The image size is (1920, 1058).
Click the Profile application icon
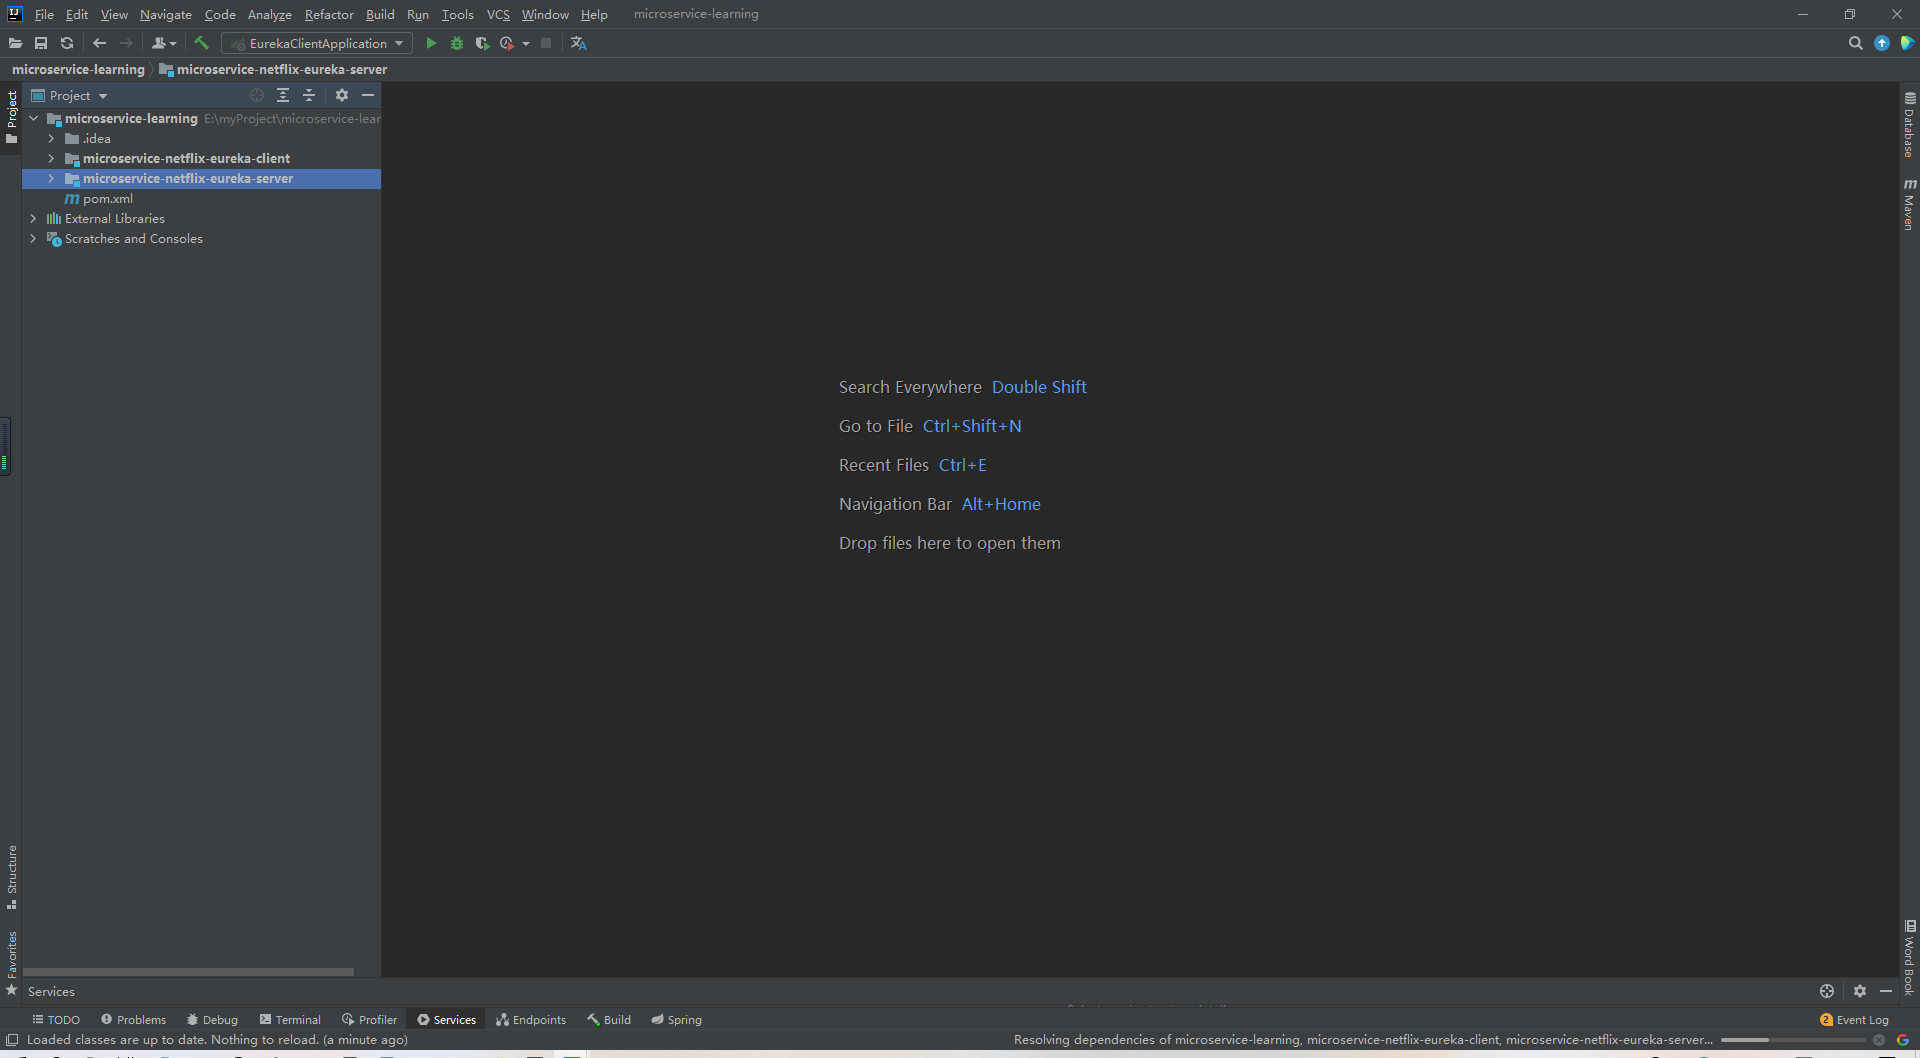(507, 43)
